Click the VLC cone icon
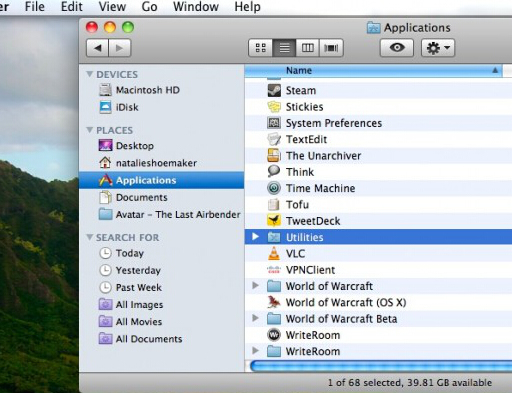The width and height of the screenshot is (512, 393). click(274, 253)
